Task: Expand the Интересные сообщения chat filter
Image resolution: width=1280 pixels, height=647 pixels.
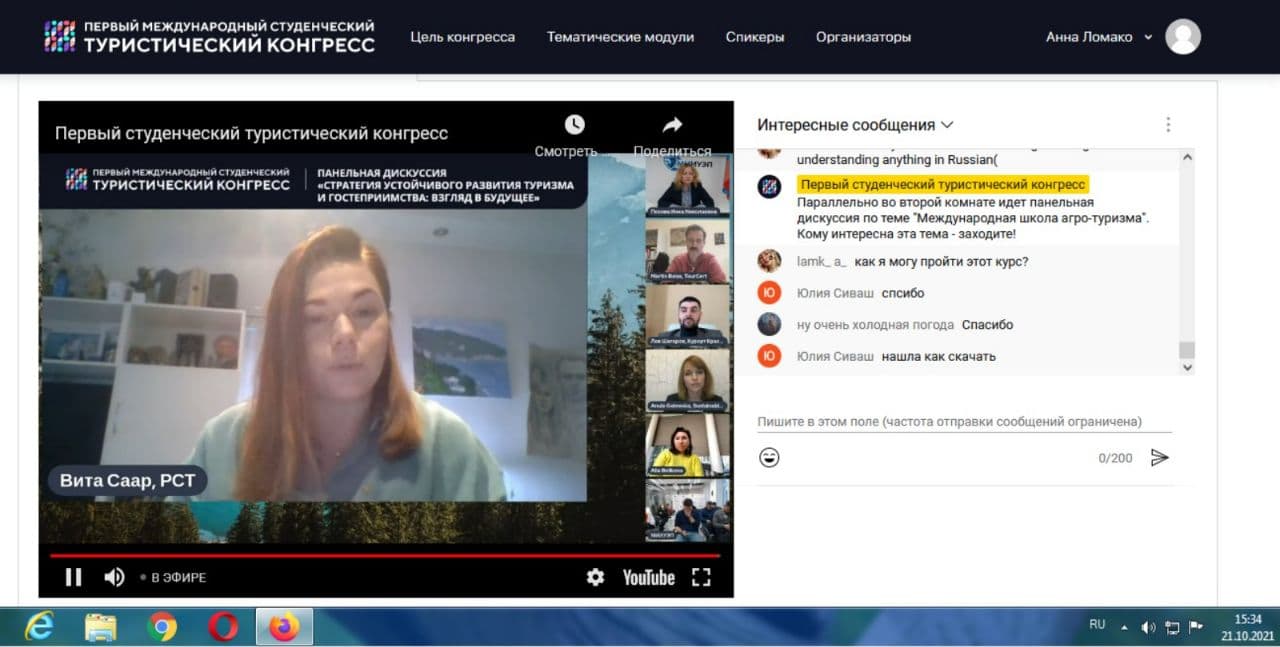Action: pos(855,125)
